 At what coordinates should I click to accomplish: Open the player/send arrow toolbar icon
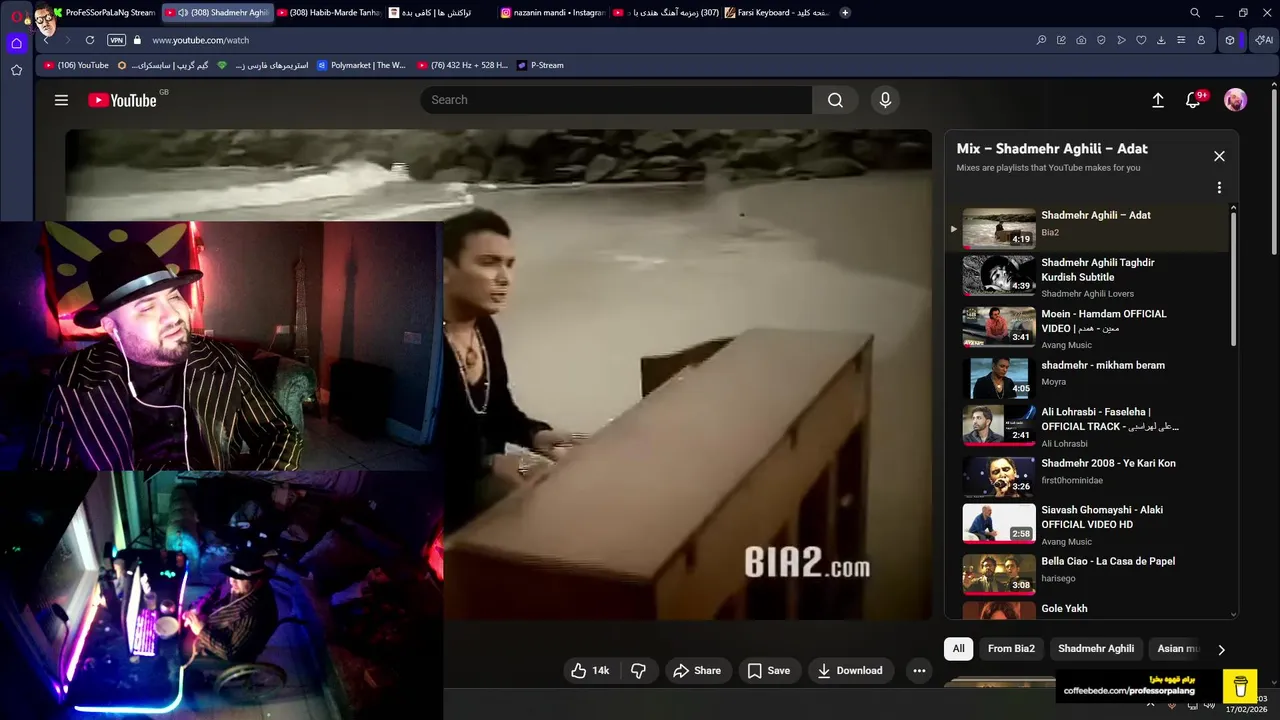1121,40
